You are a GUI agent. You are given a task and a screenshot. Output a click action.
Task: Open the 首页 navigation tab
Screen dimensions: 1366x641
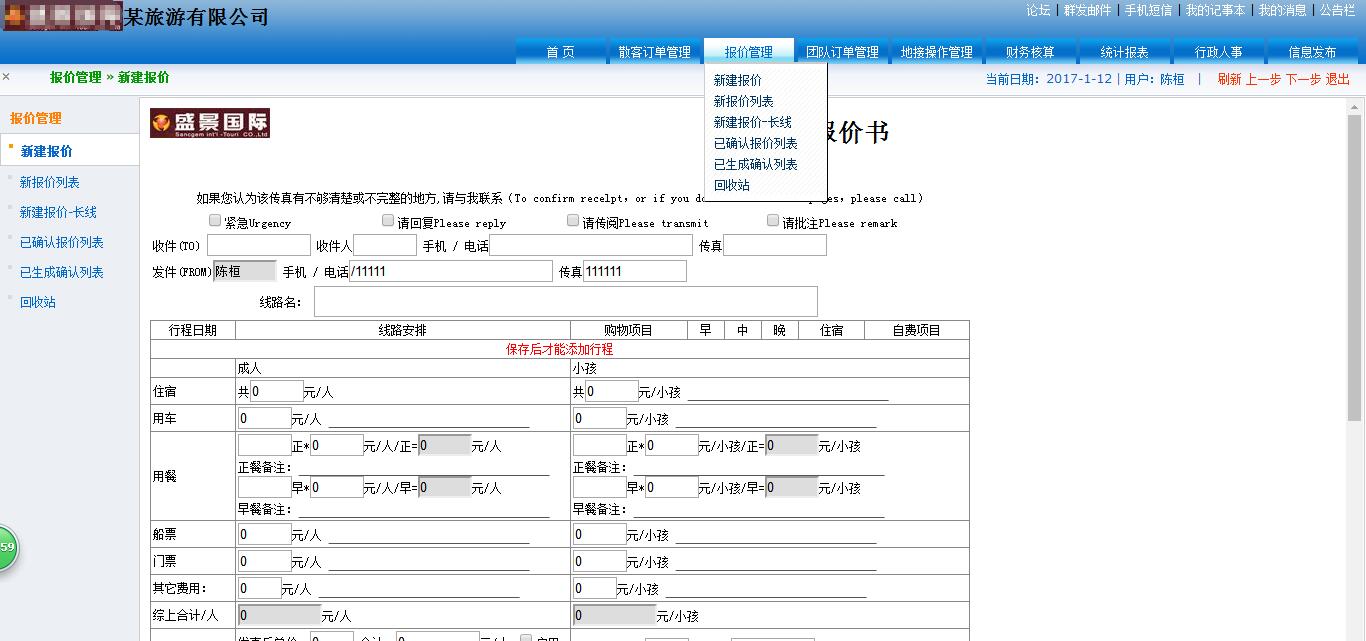[560, 52]
